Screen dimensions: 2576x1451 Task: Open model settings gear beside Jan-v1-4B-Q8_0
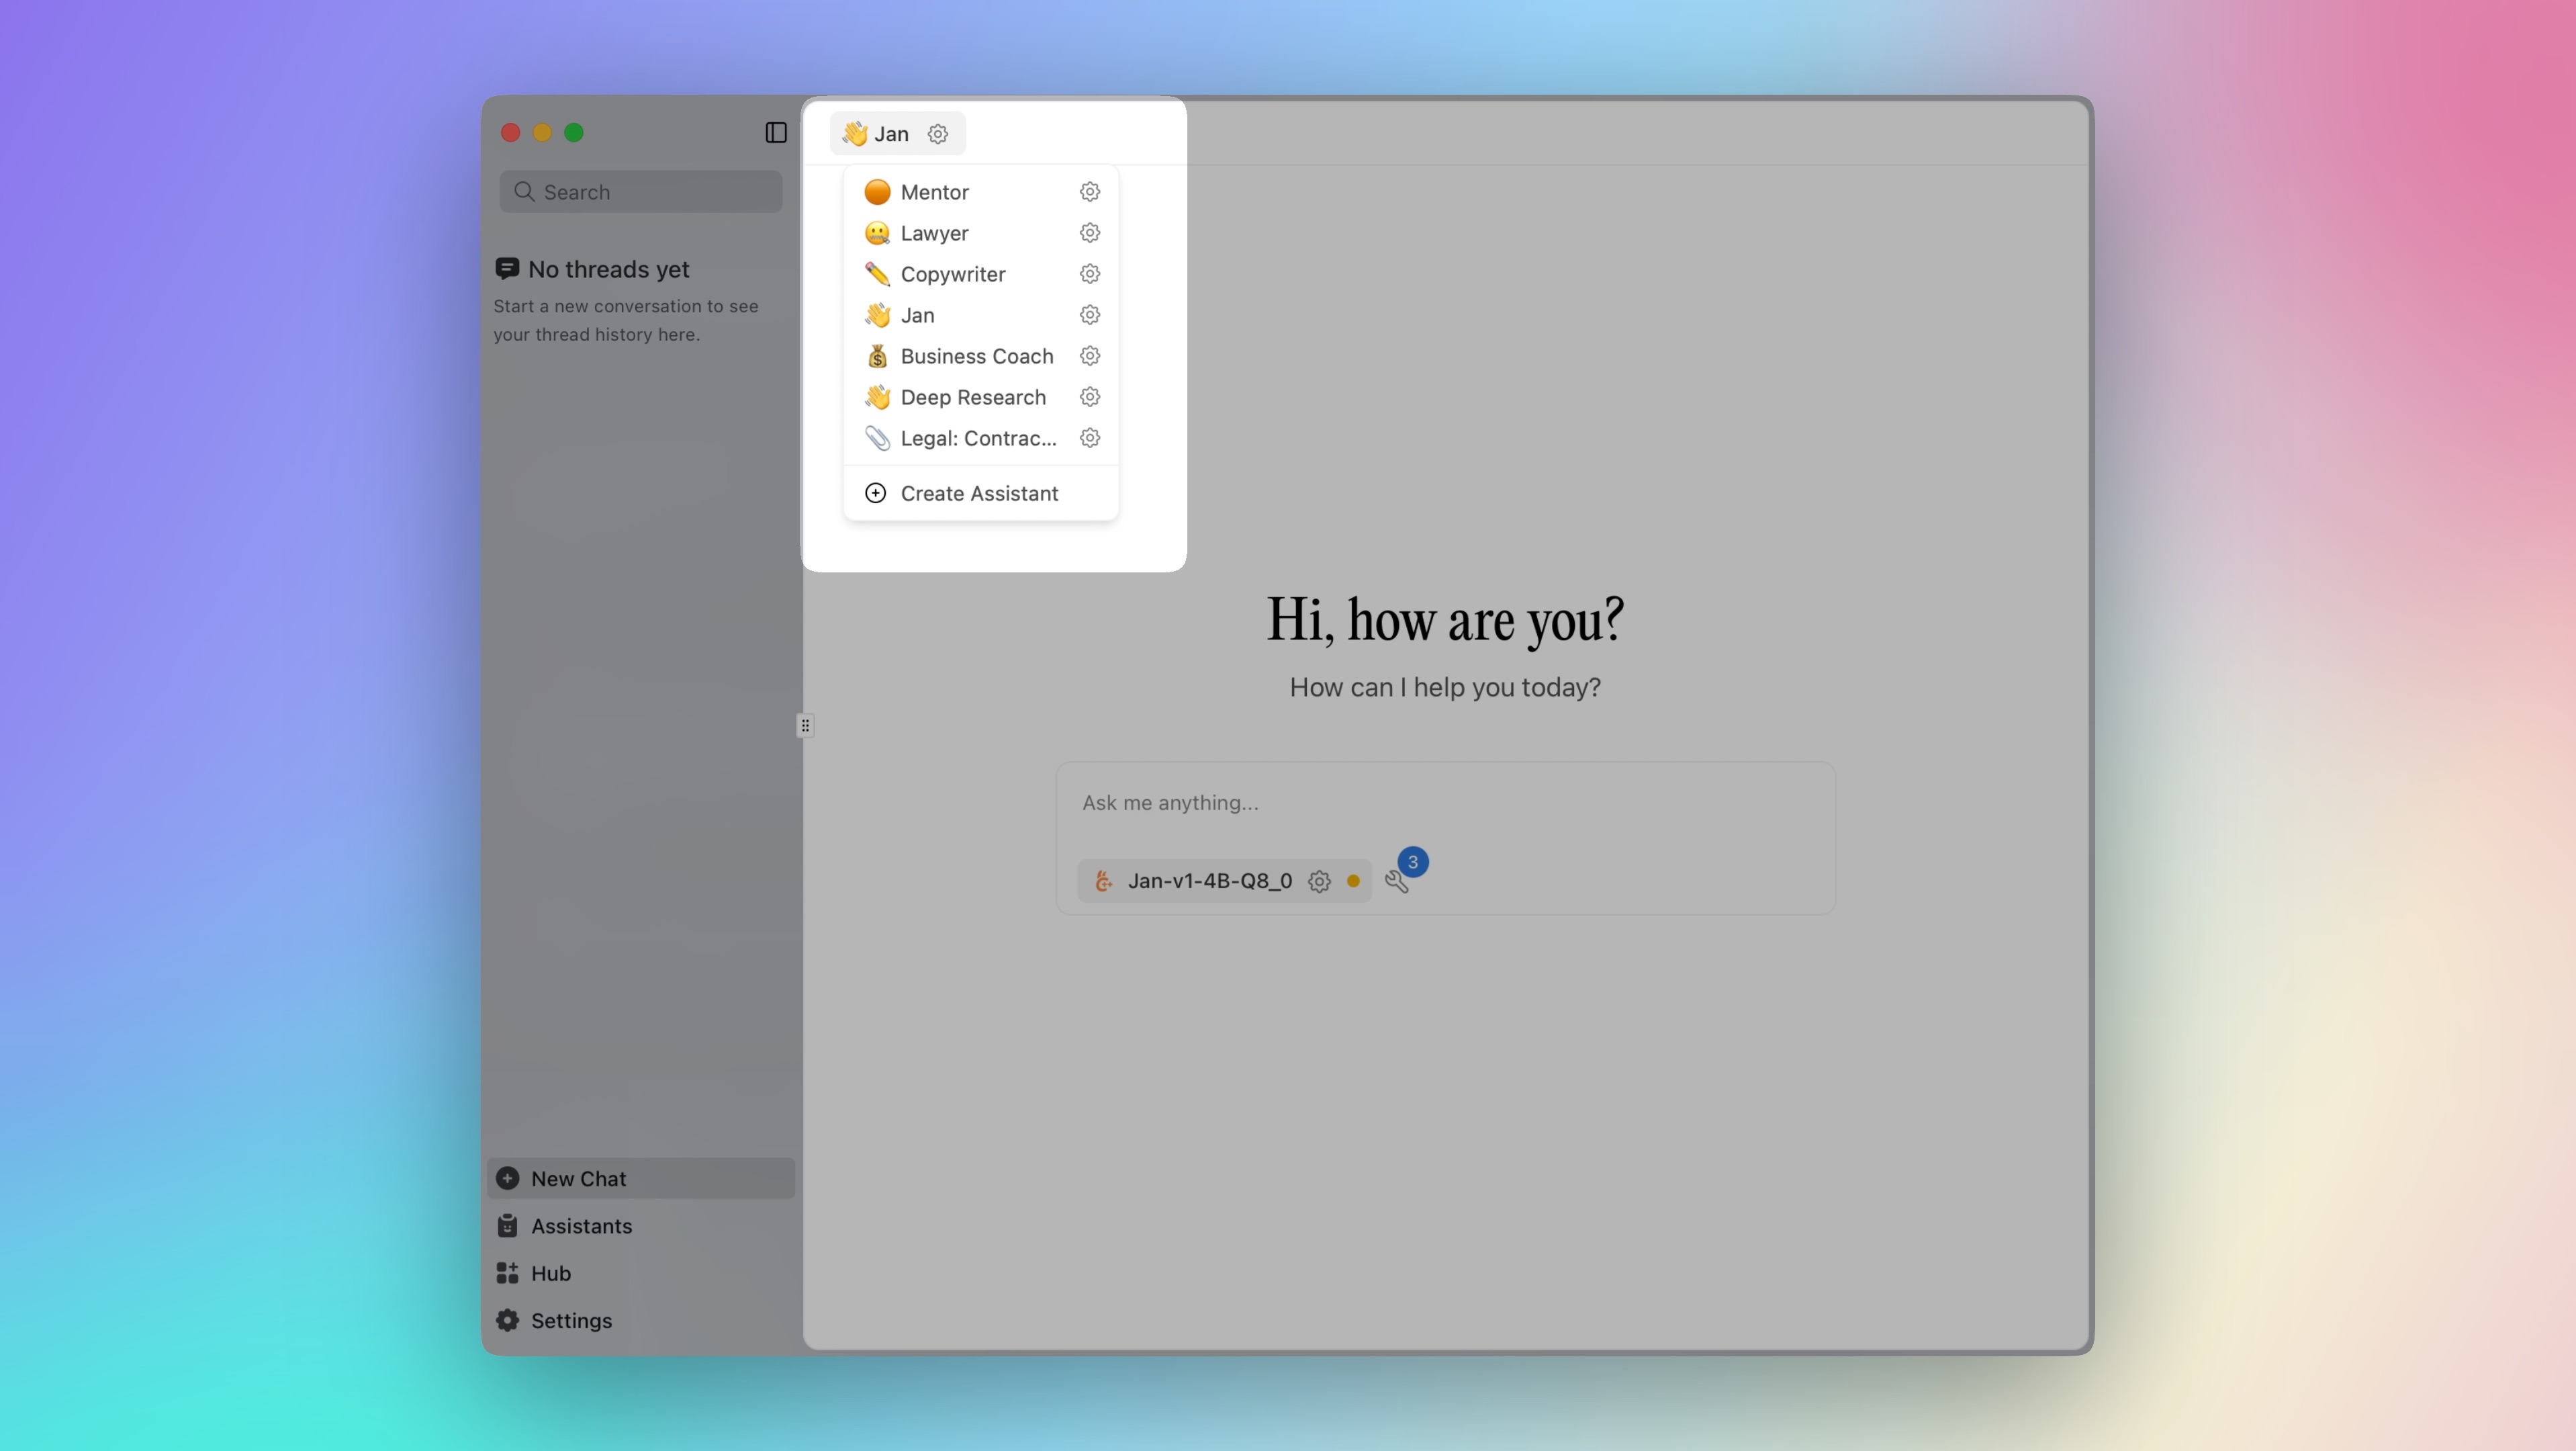click(1318, 881)
